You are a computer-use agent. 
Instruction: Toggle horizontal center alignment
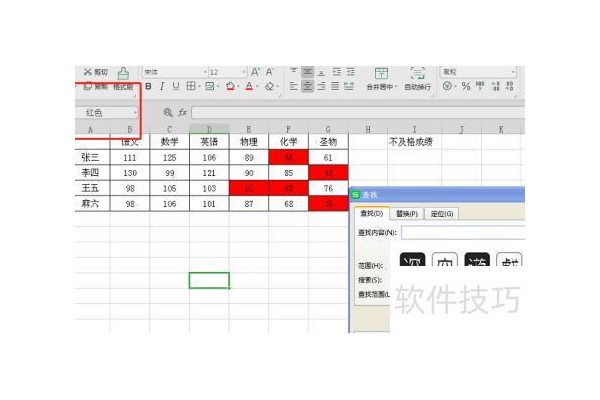(307, 86)
